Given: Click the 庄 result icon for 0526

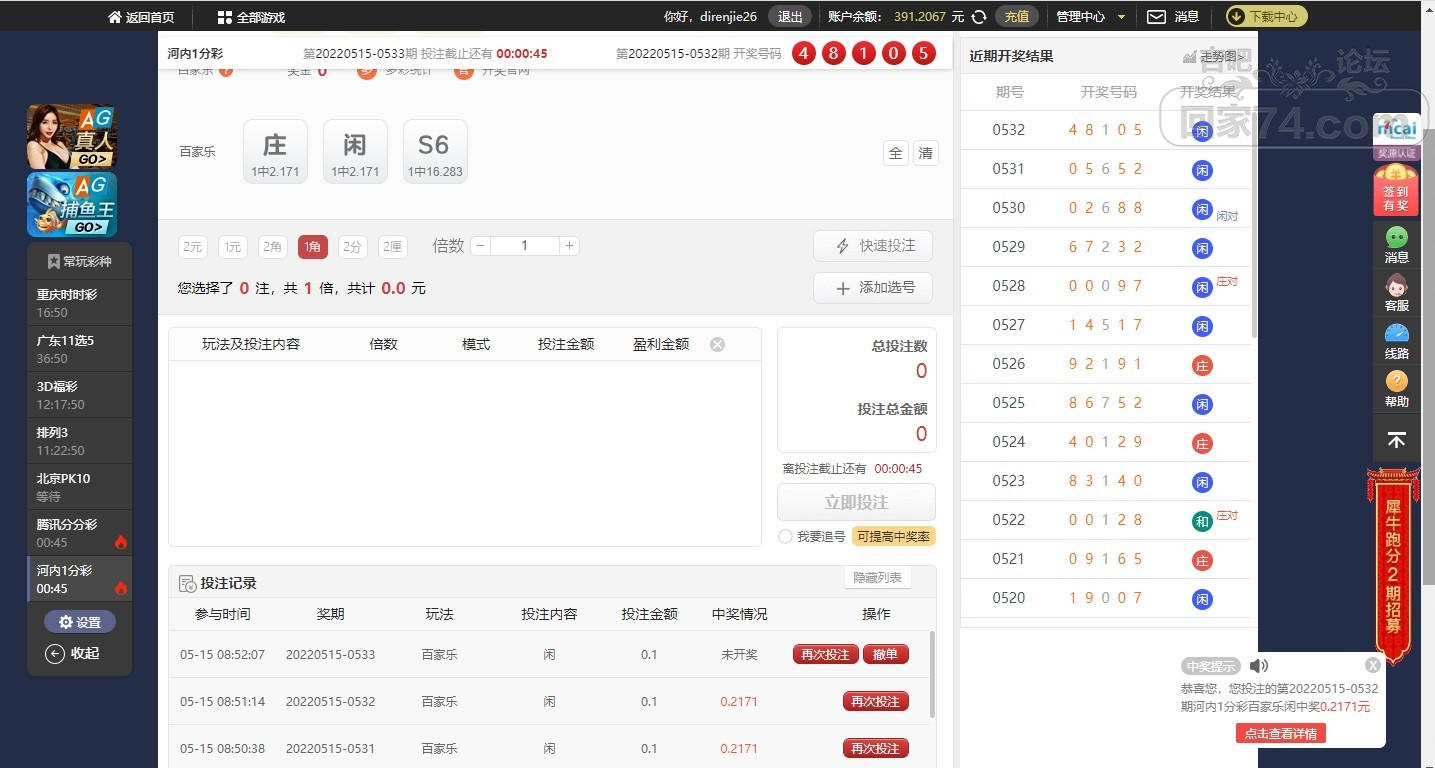Looking at the screenshot, I should 1202,365.
